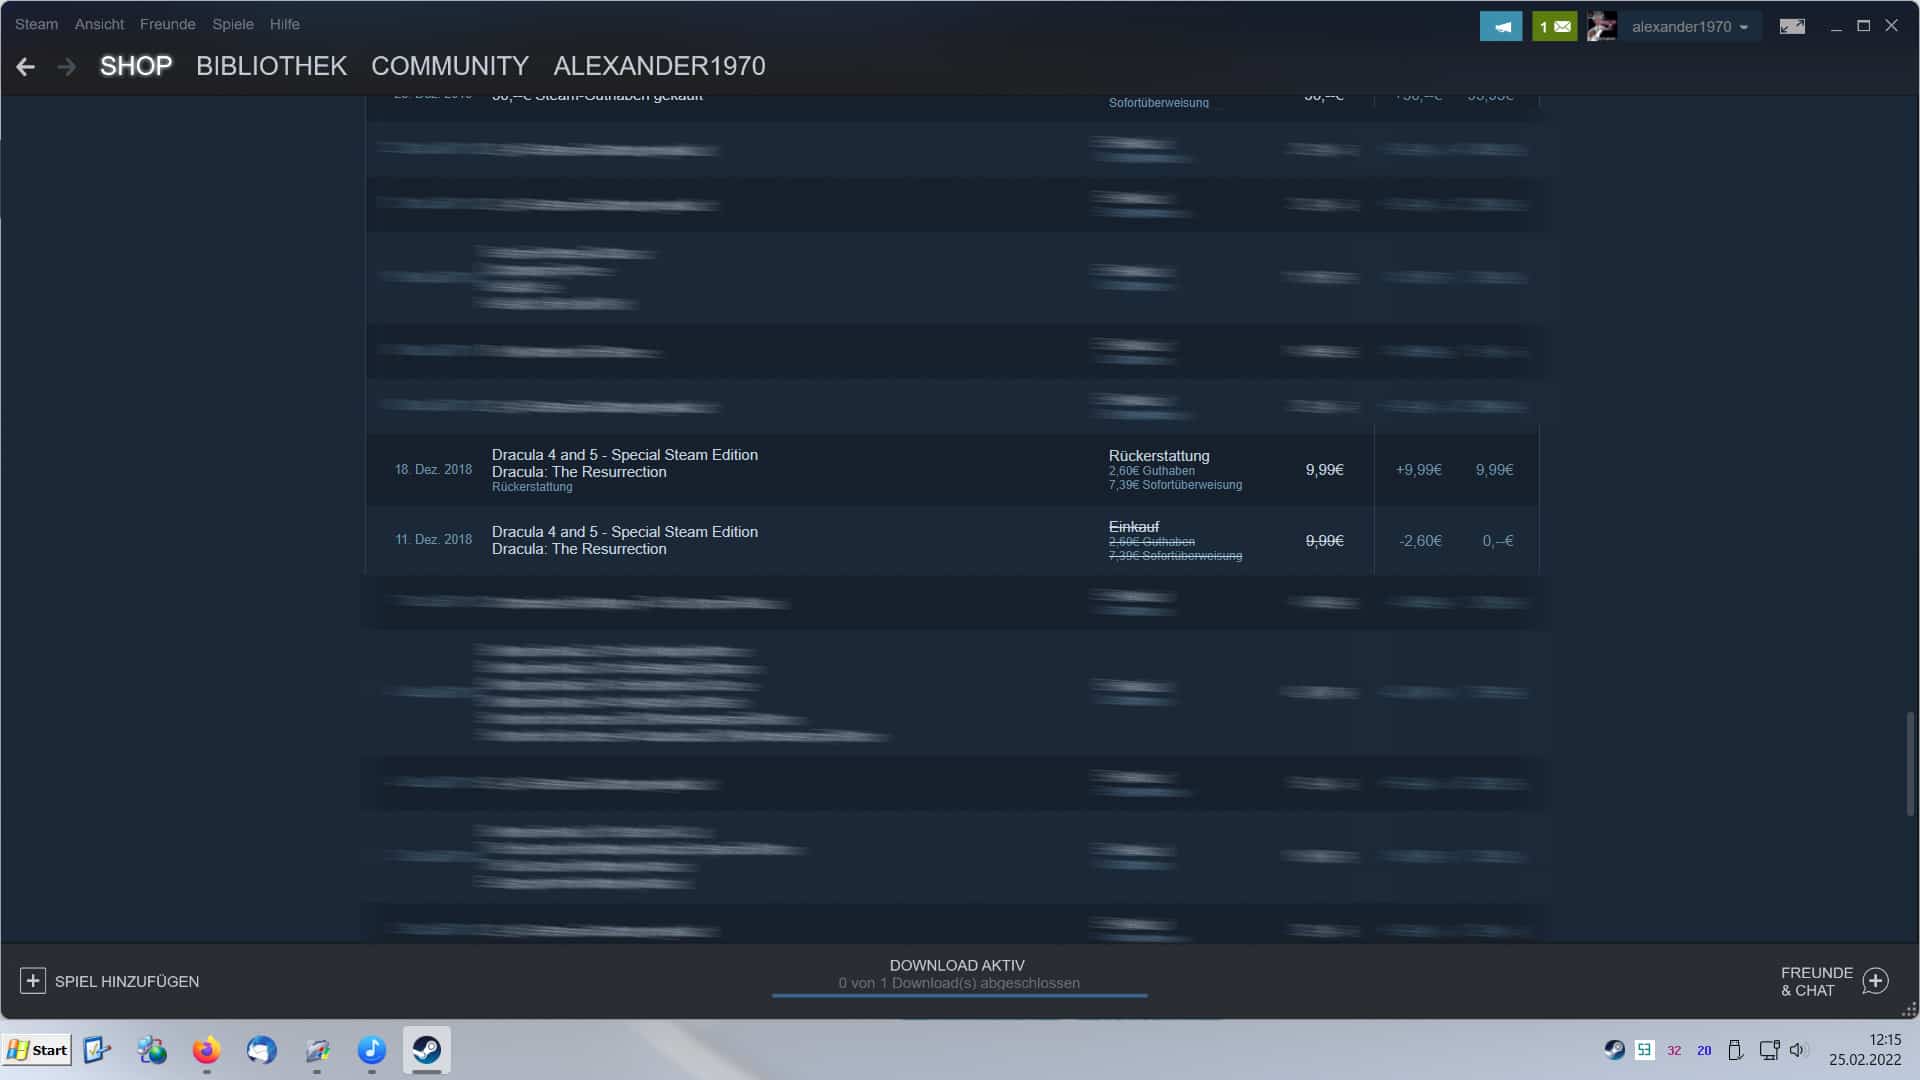
Task: Open the alexander1970 account dropdown
Action: [1690, 27]
